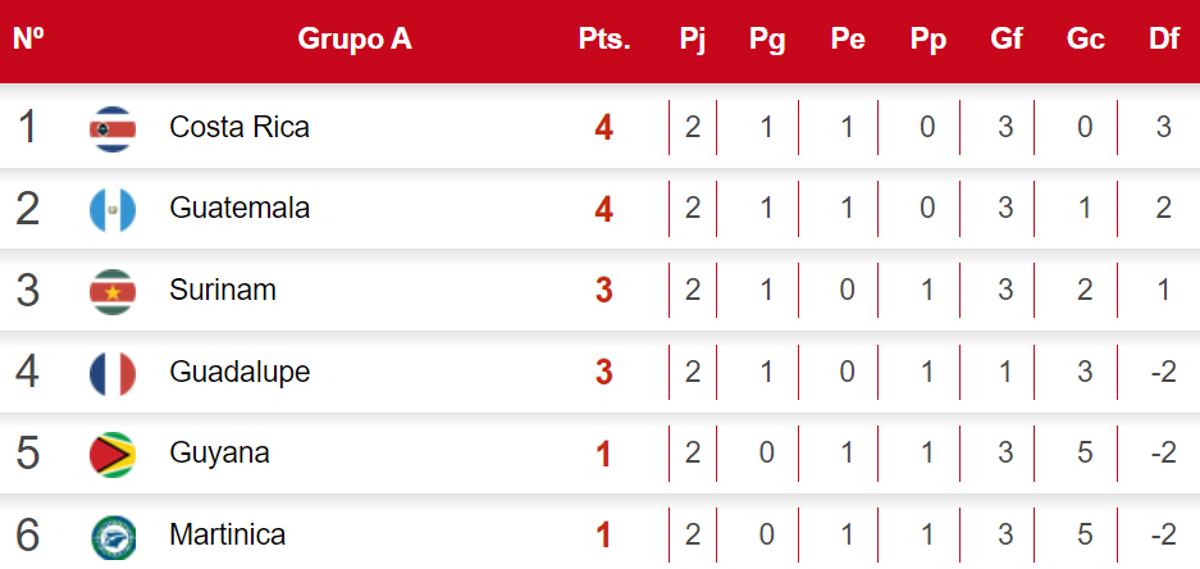This screenshot has width=1200, height=569.
Task: Click the Guatemala flag icon
Action: [112, 209]
